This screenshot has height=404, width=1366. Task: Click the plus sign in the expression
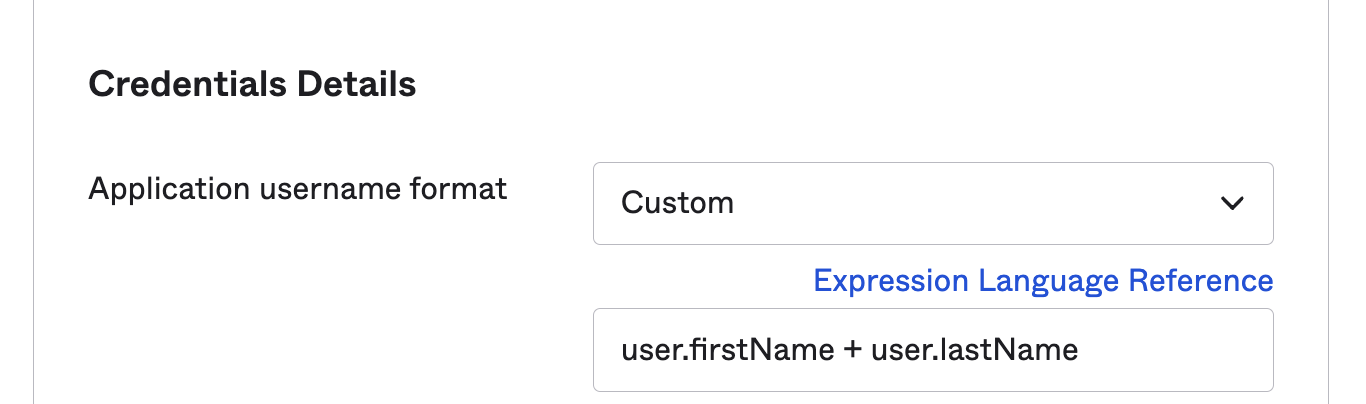tap(853, 350)
